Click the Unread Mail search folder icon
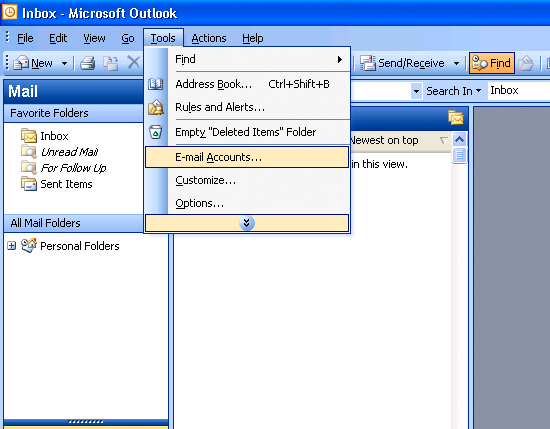 [29, 152]
